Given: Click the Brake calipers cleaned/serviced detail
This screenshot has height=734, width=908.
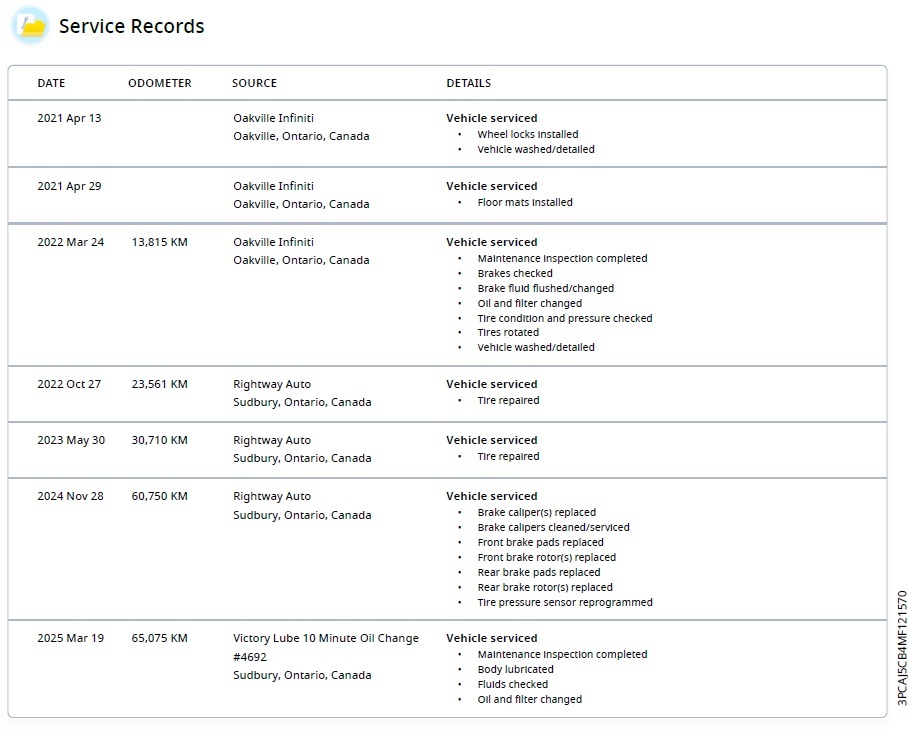Looking at the screenshot, I should click(x=553, y=527).
